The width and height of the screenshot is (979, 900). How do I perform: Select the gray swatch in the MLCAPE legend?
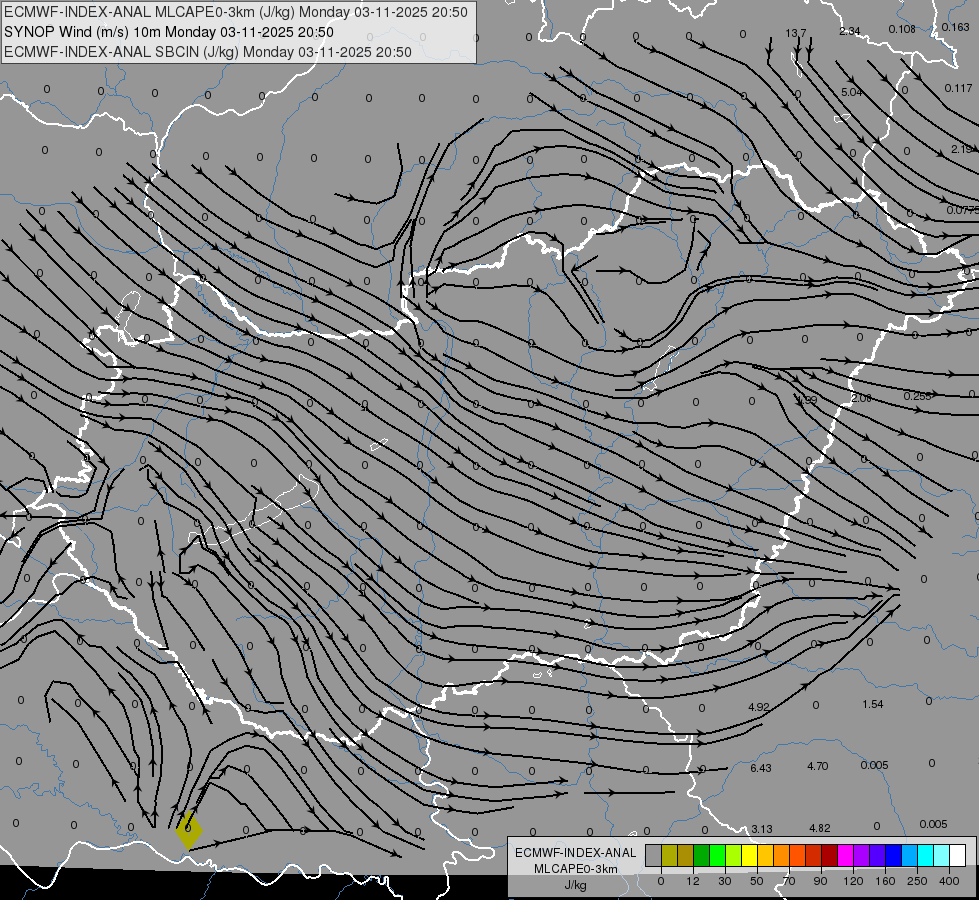653,856
